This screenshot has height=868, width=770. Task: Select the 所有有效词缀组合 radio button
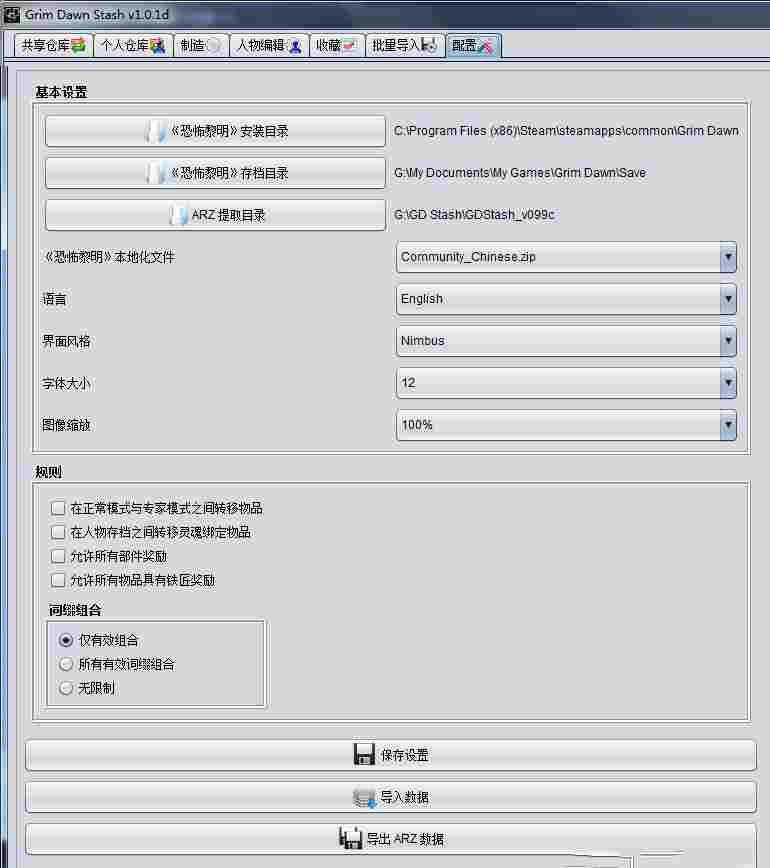[x=66, y=664]
